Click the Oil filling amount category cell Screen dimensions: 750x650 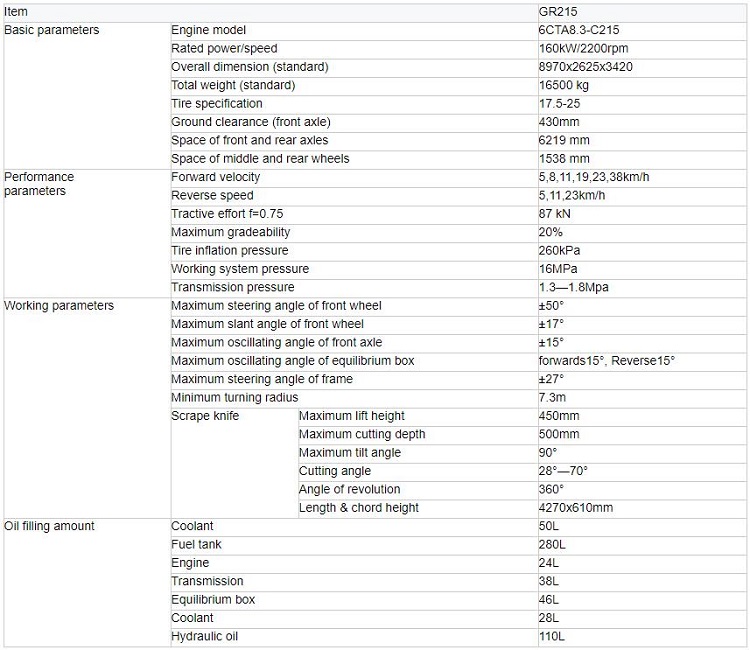[87, 583]
